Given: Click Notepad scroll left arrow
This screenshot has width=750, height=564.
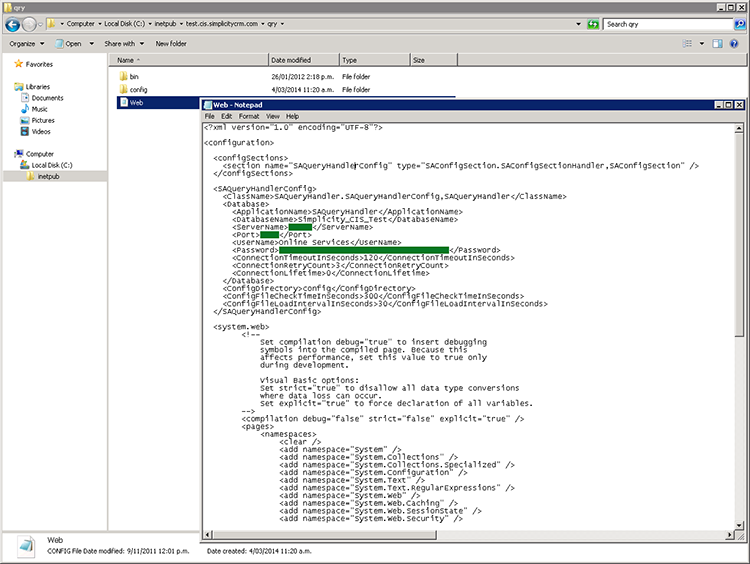Looking at the screenshot, I should [x=208, y=535].
